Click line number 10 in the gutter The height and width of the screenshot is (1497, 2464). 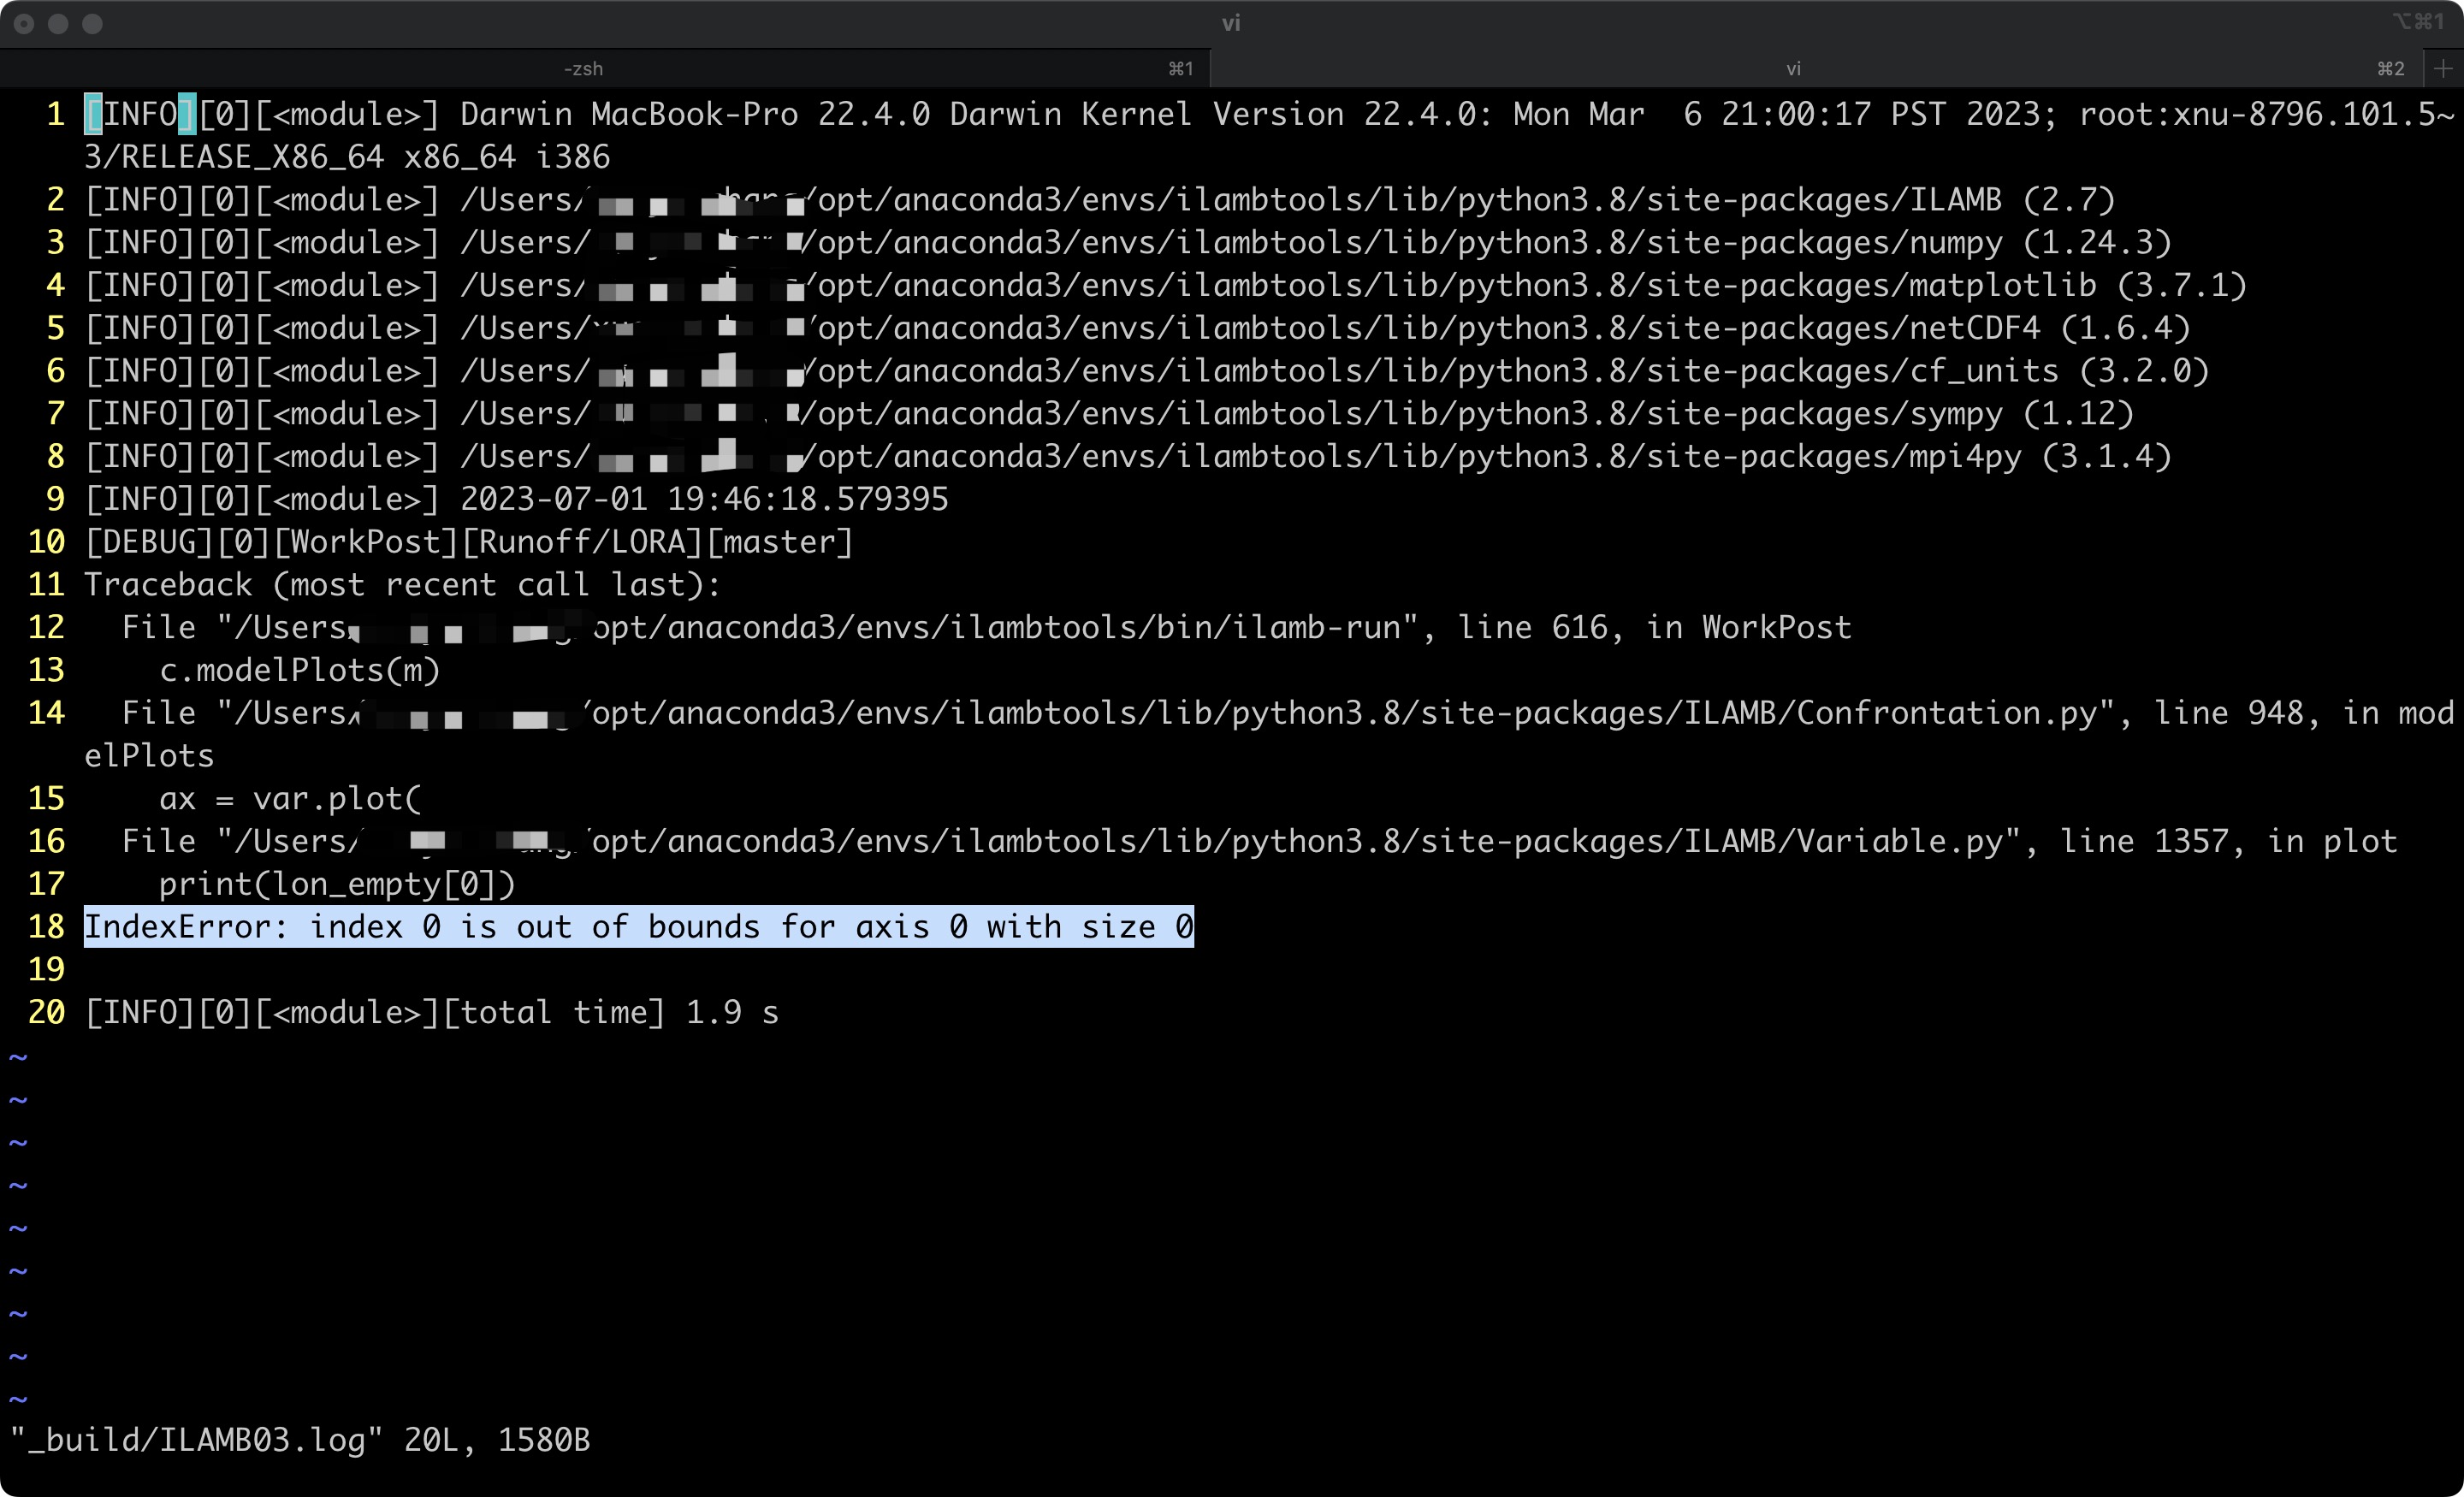click(46, 542)
